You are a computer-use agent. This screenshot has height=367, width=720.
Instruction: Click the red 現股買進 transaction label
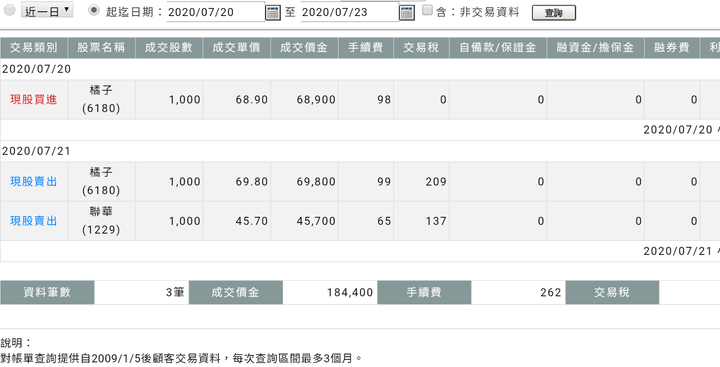click(x=34, y=100)
